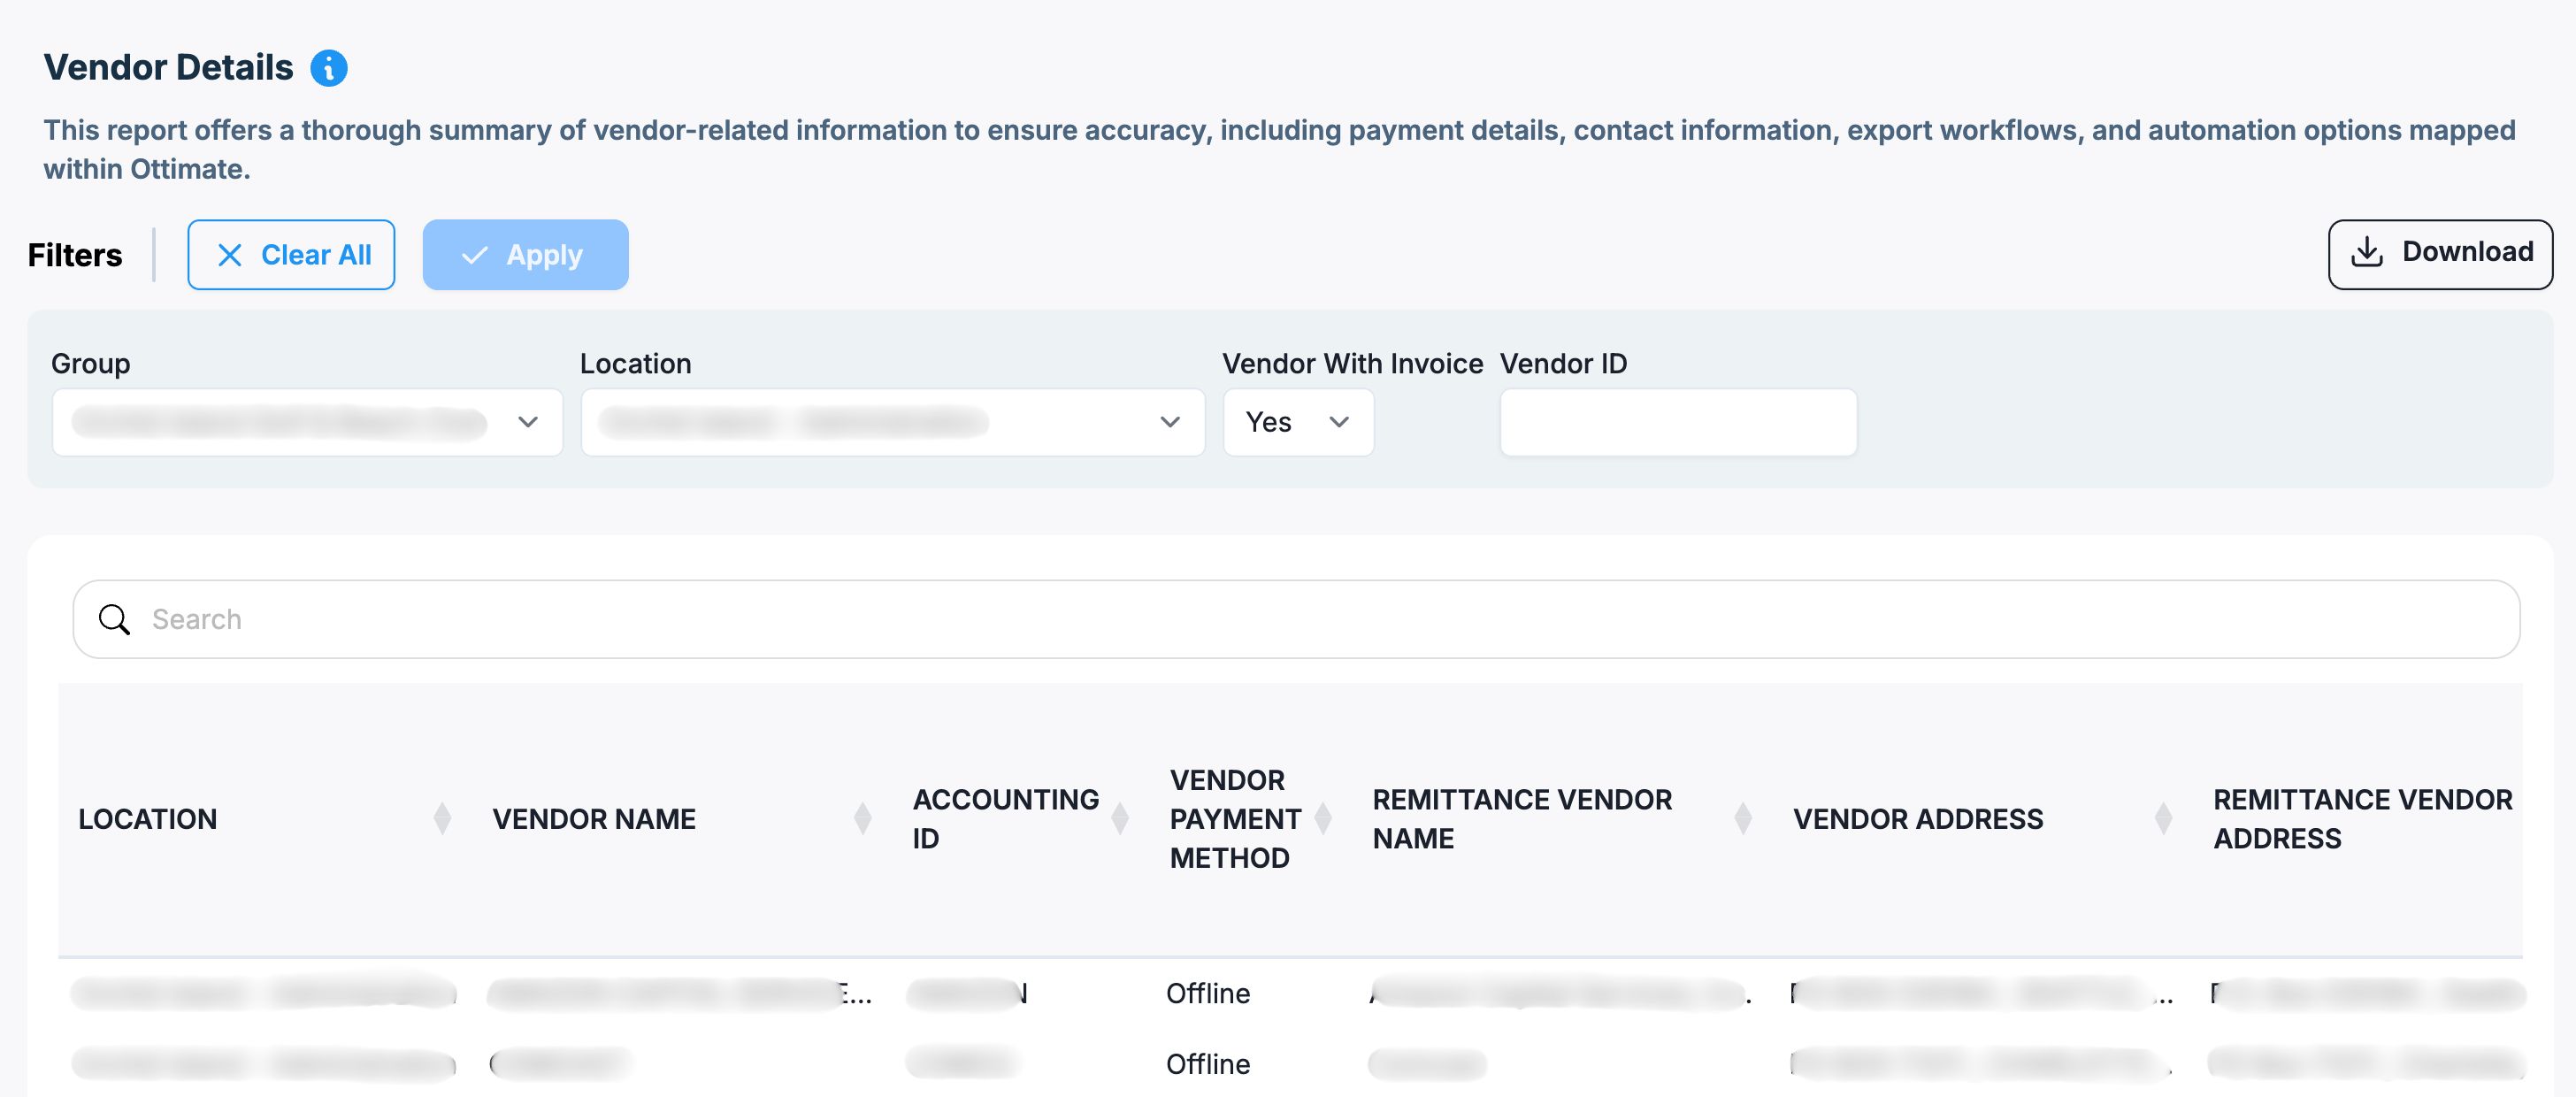The width and height of the screenshot is (2576, 1097).
Task: Click the X icon inside Clear All button
Action: [x=231, y=255]
